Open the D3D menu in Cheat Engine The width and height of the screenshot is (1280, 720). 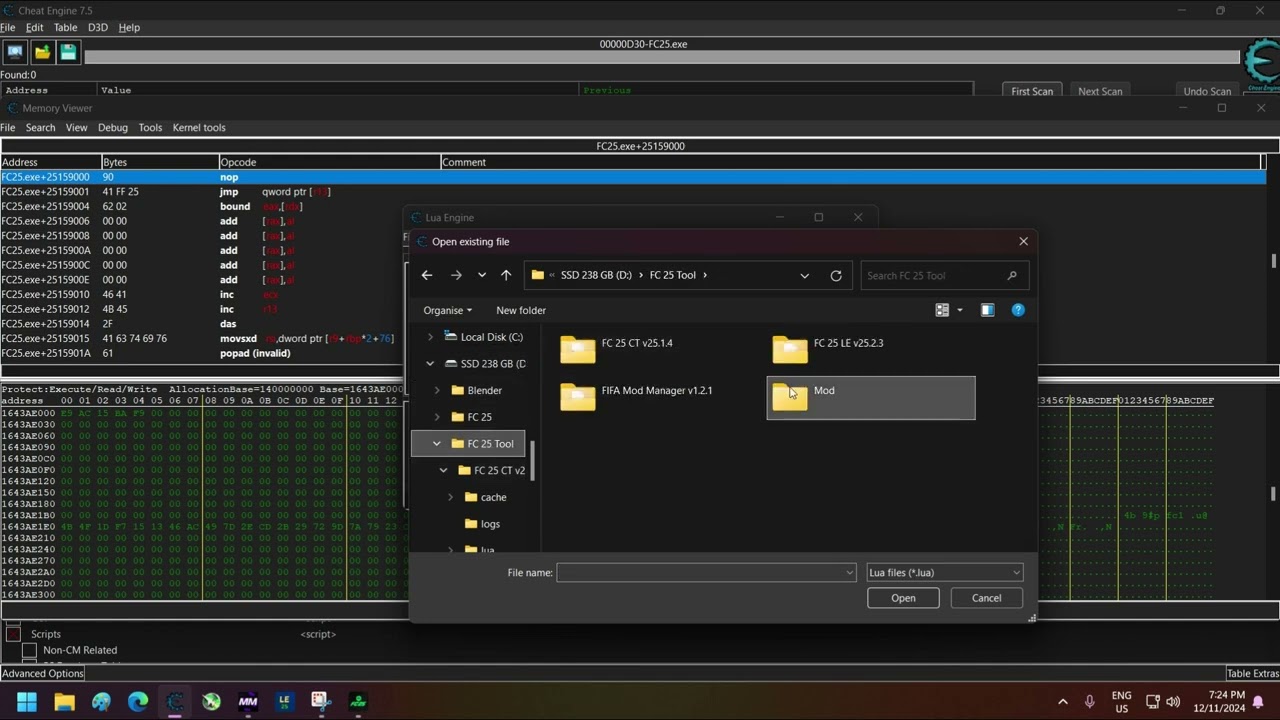click(x=97, y=27)
